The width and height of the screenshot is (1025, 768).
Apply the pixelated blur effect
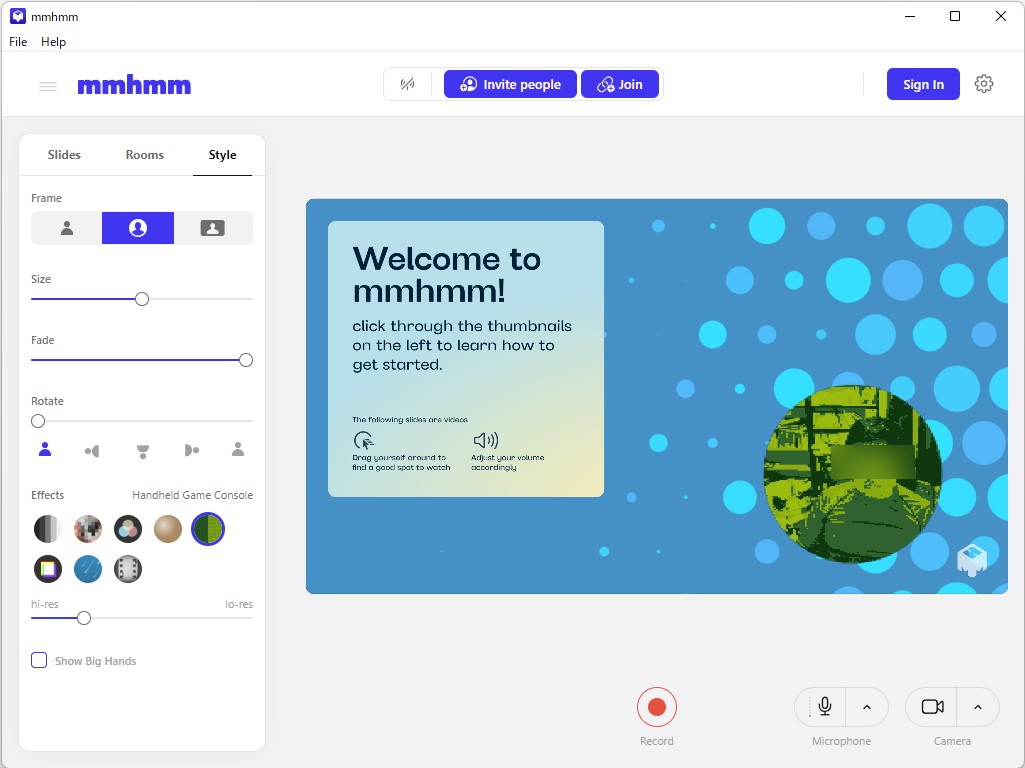tap(88, 529)
